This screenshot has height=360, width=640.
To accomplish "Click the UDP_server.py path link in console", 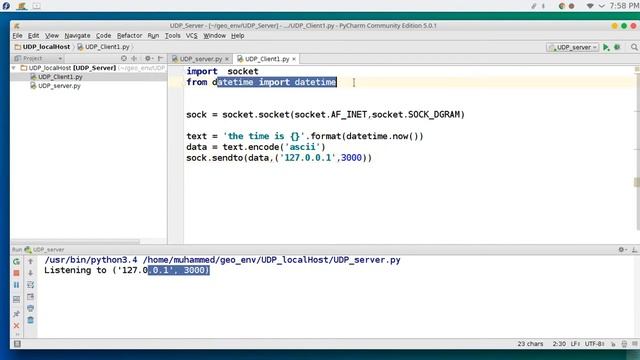I will (x=272, y=260).
